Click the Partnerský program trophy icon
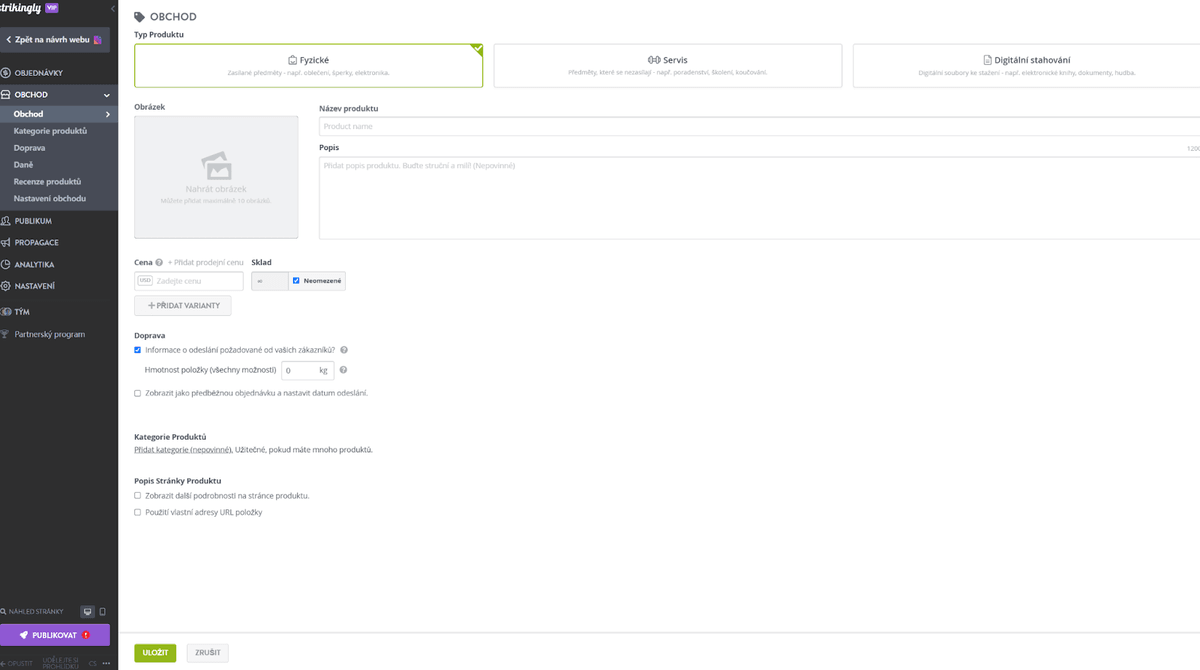Image resolution: width=1200 pixels, height=670 pixels. click(x=6, y=334)
